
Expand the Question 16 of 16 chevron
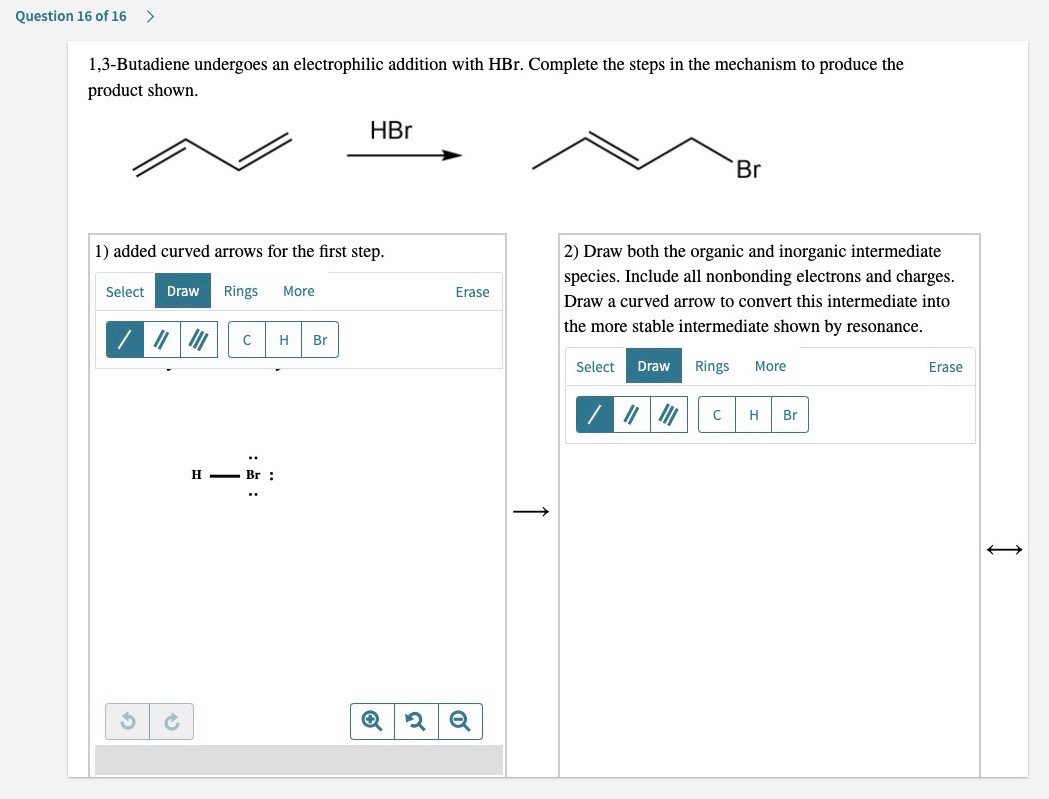pos(149,16)
